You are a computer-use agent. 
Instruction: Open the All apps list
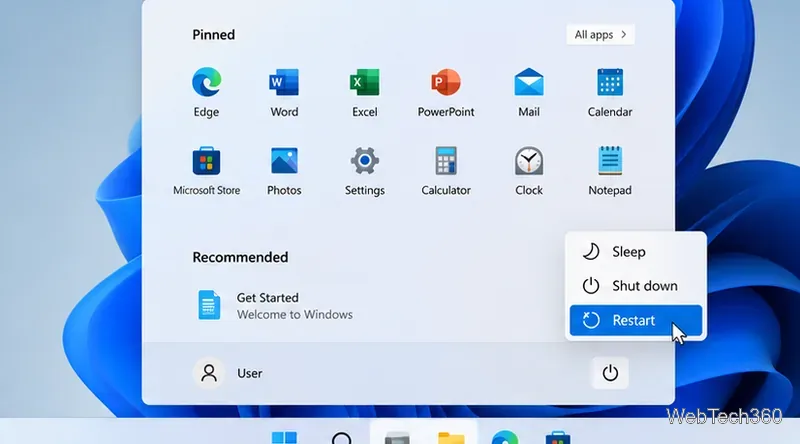click(600, 35)
